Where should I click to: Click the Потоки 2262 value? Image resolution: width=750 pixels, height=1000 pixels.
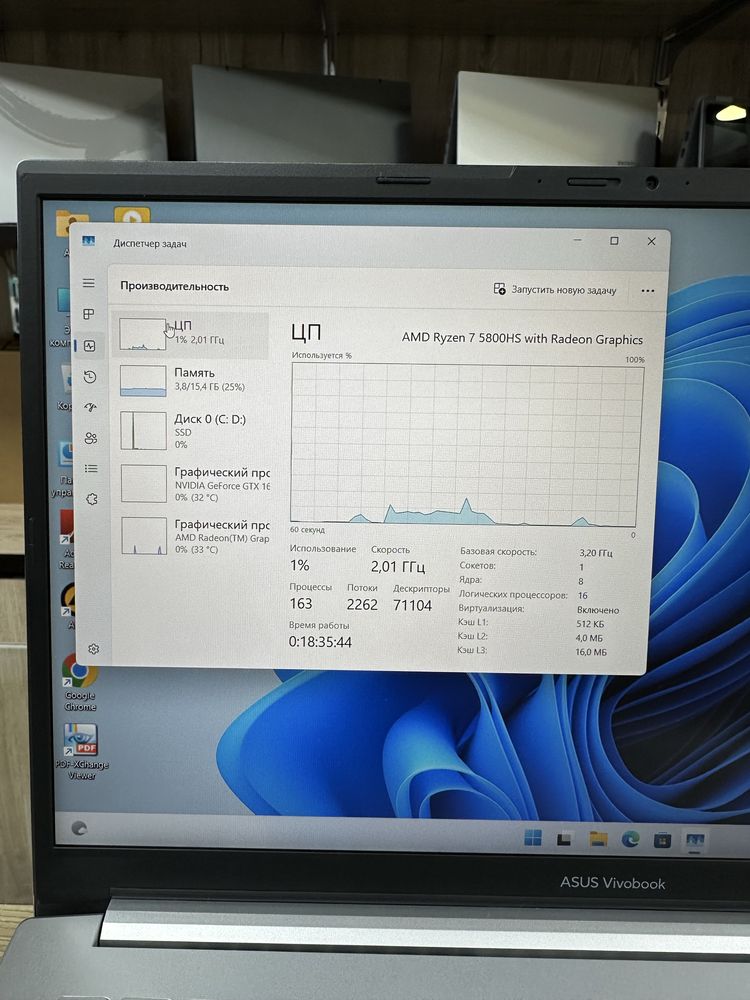(362, 605)
